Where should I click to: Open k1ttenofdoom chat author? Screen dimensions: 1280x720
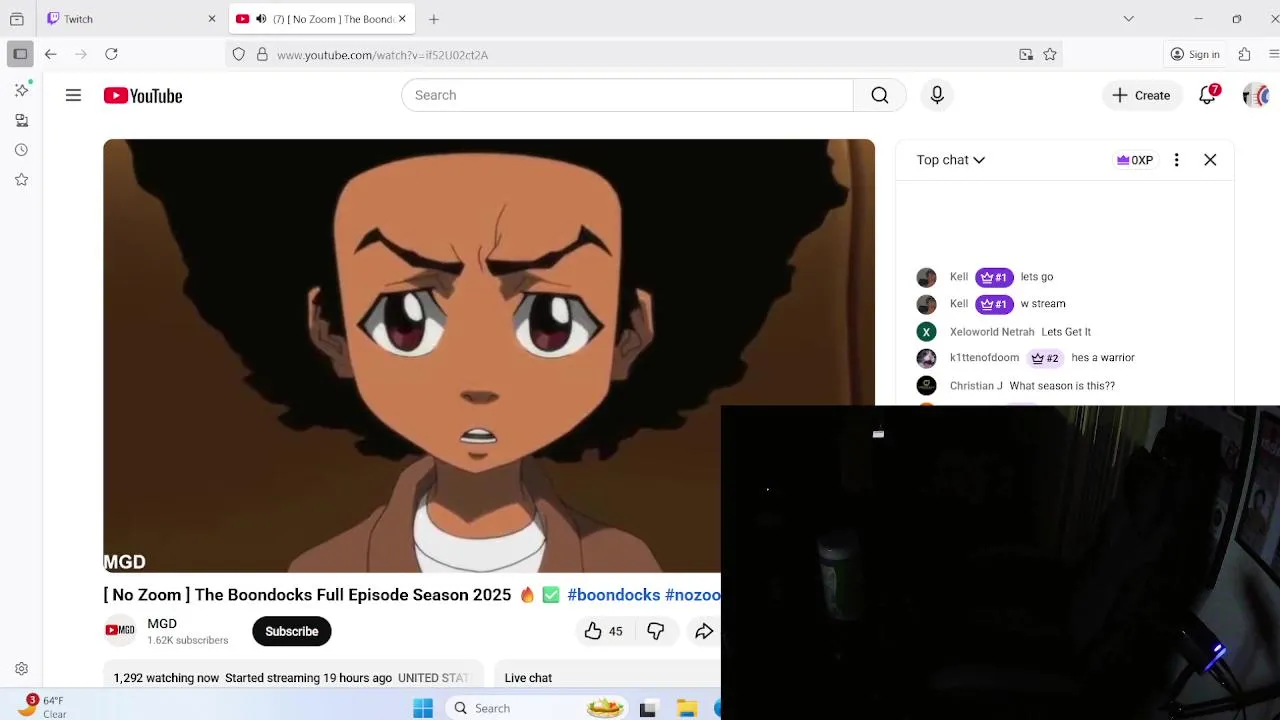point(984,358)
